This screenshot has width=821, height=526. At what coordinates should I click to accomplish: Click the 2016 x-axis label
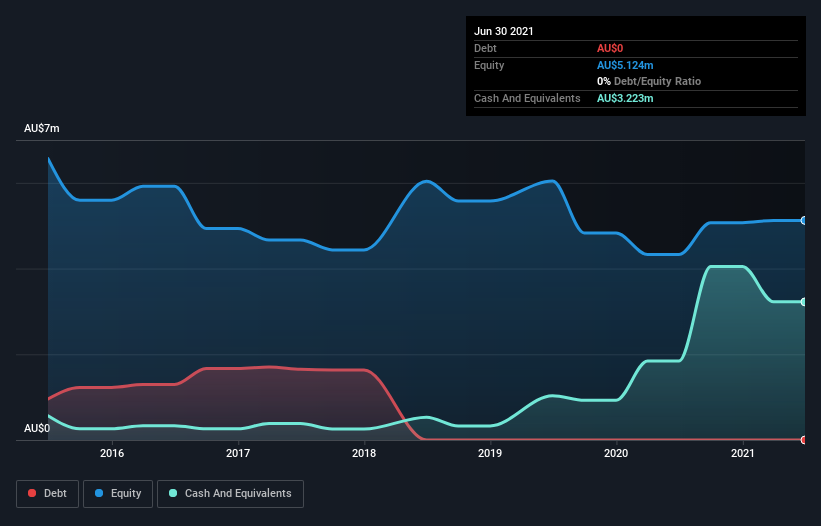click(112, 453)
